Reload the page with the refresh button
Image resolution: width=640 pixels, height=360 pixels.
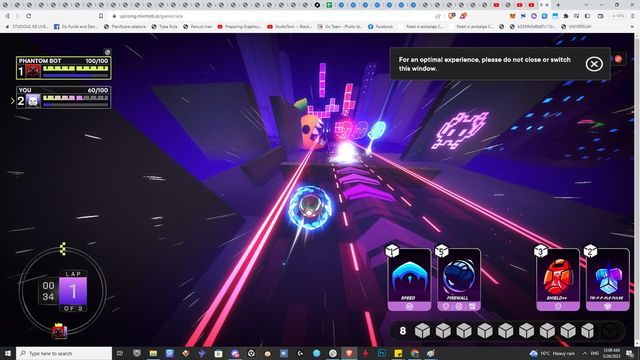coord(28,16)
